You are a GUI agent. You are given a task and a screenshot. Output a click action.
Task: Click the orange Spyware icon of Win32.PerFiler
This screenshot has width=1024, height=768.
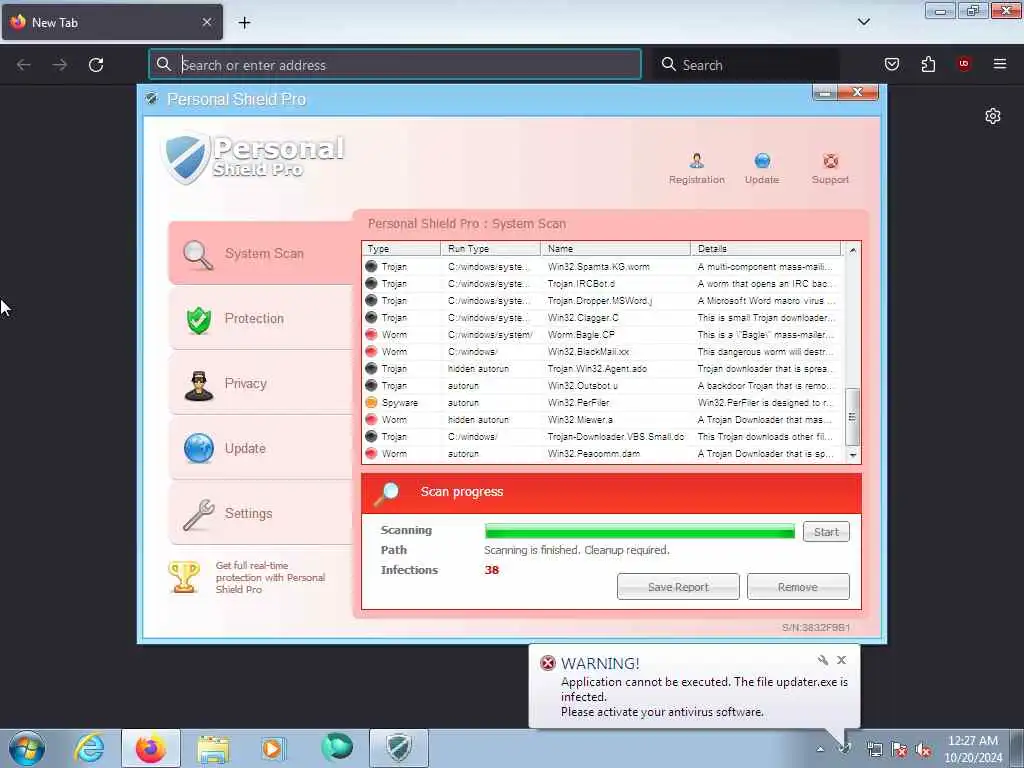click(371, 402)
